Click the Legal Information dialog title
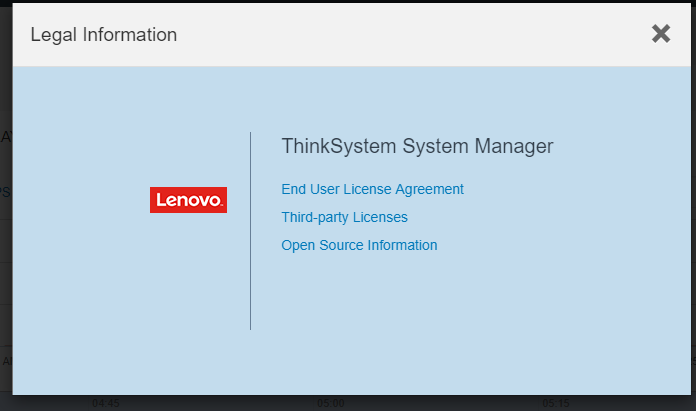This screenshot has width=696, height=411. [104, 35]
